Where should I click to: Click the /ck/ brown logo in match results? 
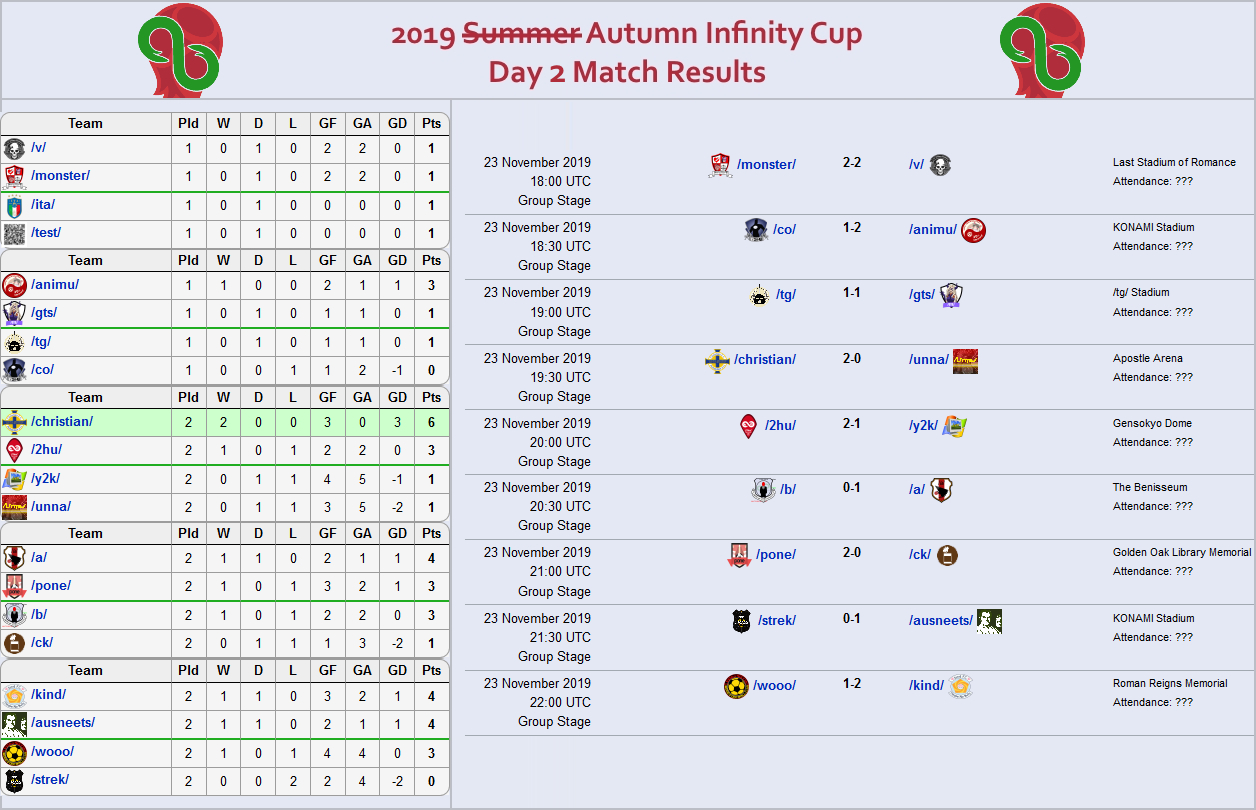(947, 555)
